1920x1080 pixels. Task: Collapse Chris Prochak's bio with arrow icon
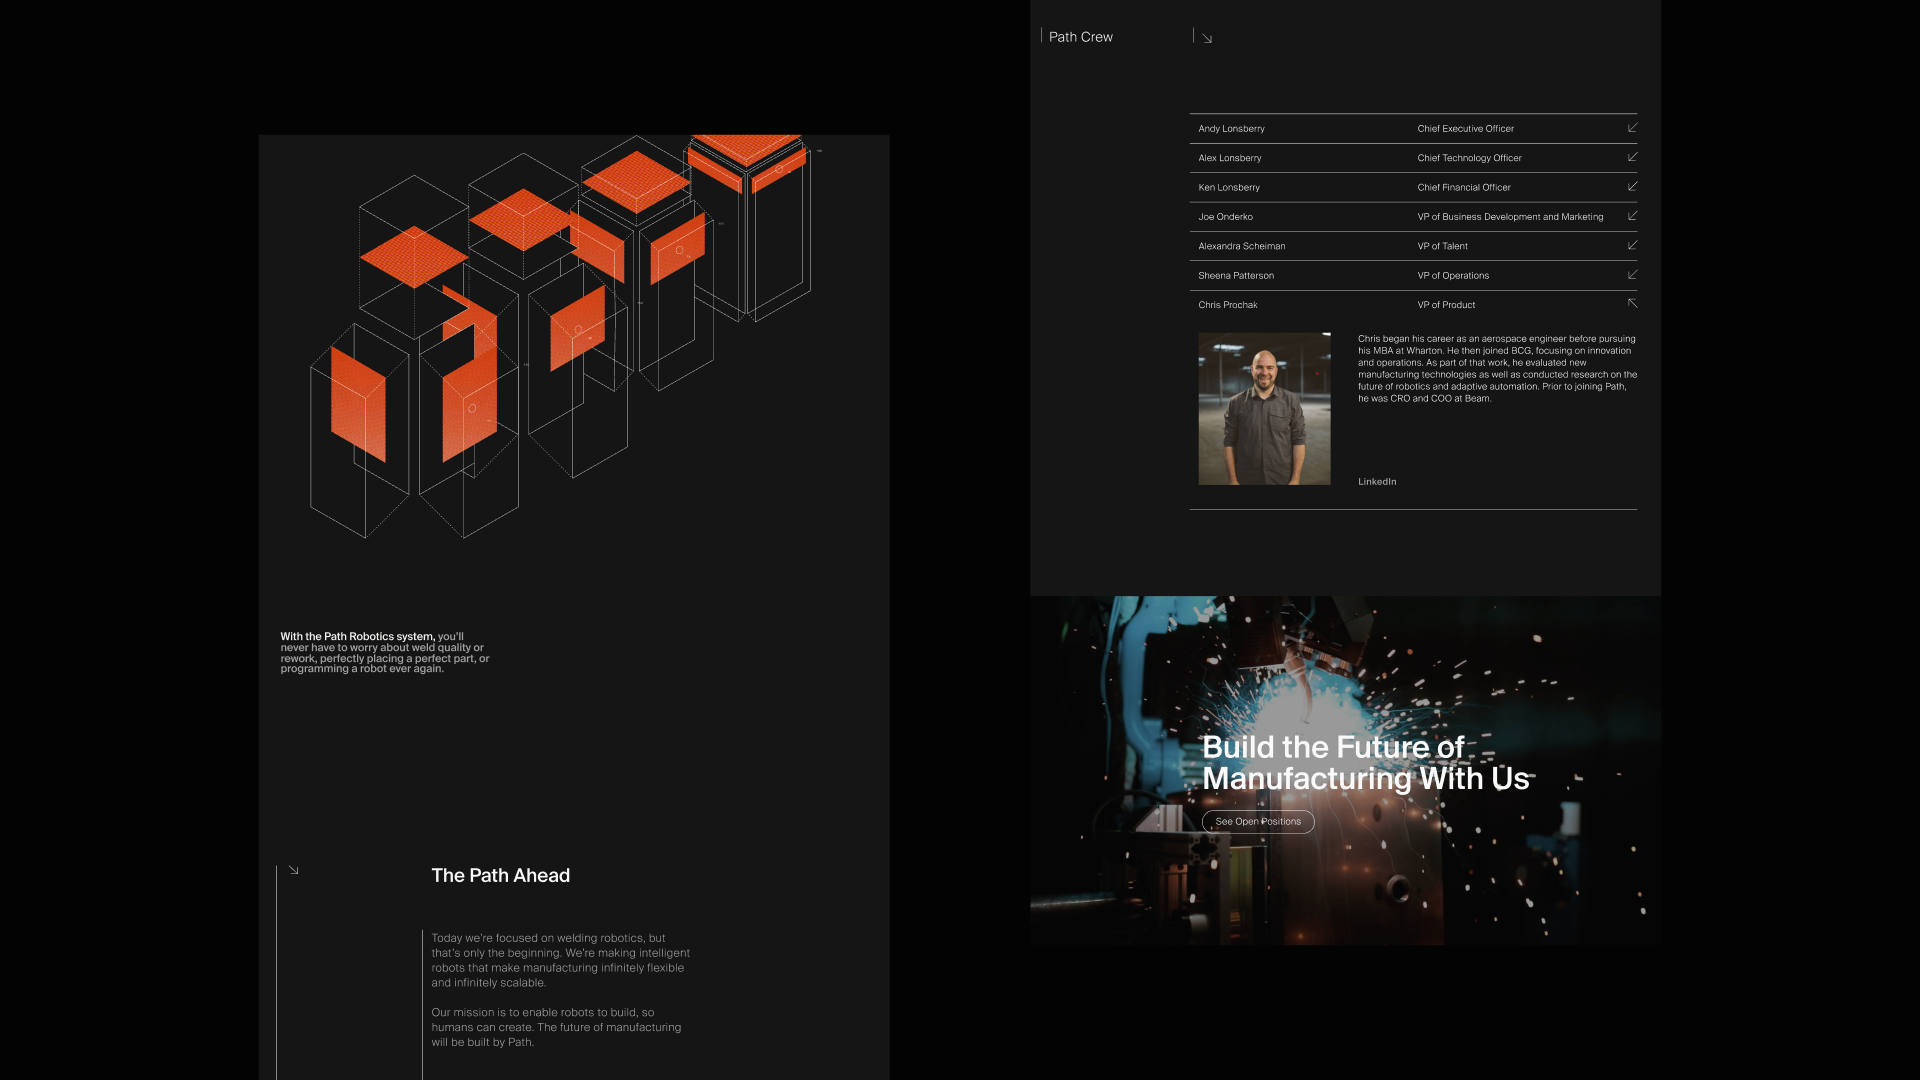(1632, 303)
